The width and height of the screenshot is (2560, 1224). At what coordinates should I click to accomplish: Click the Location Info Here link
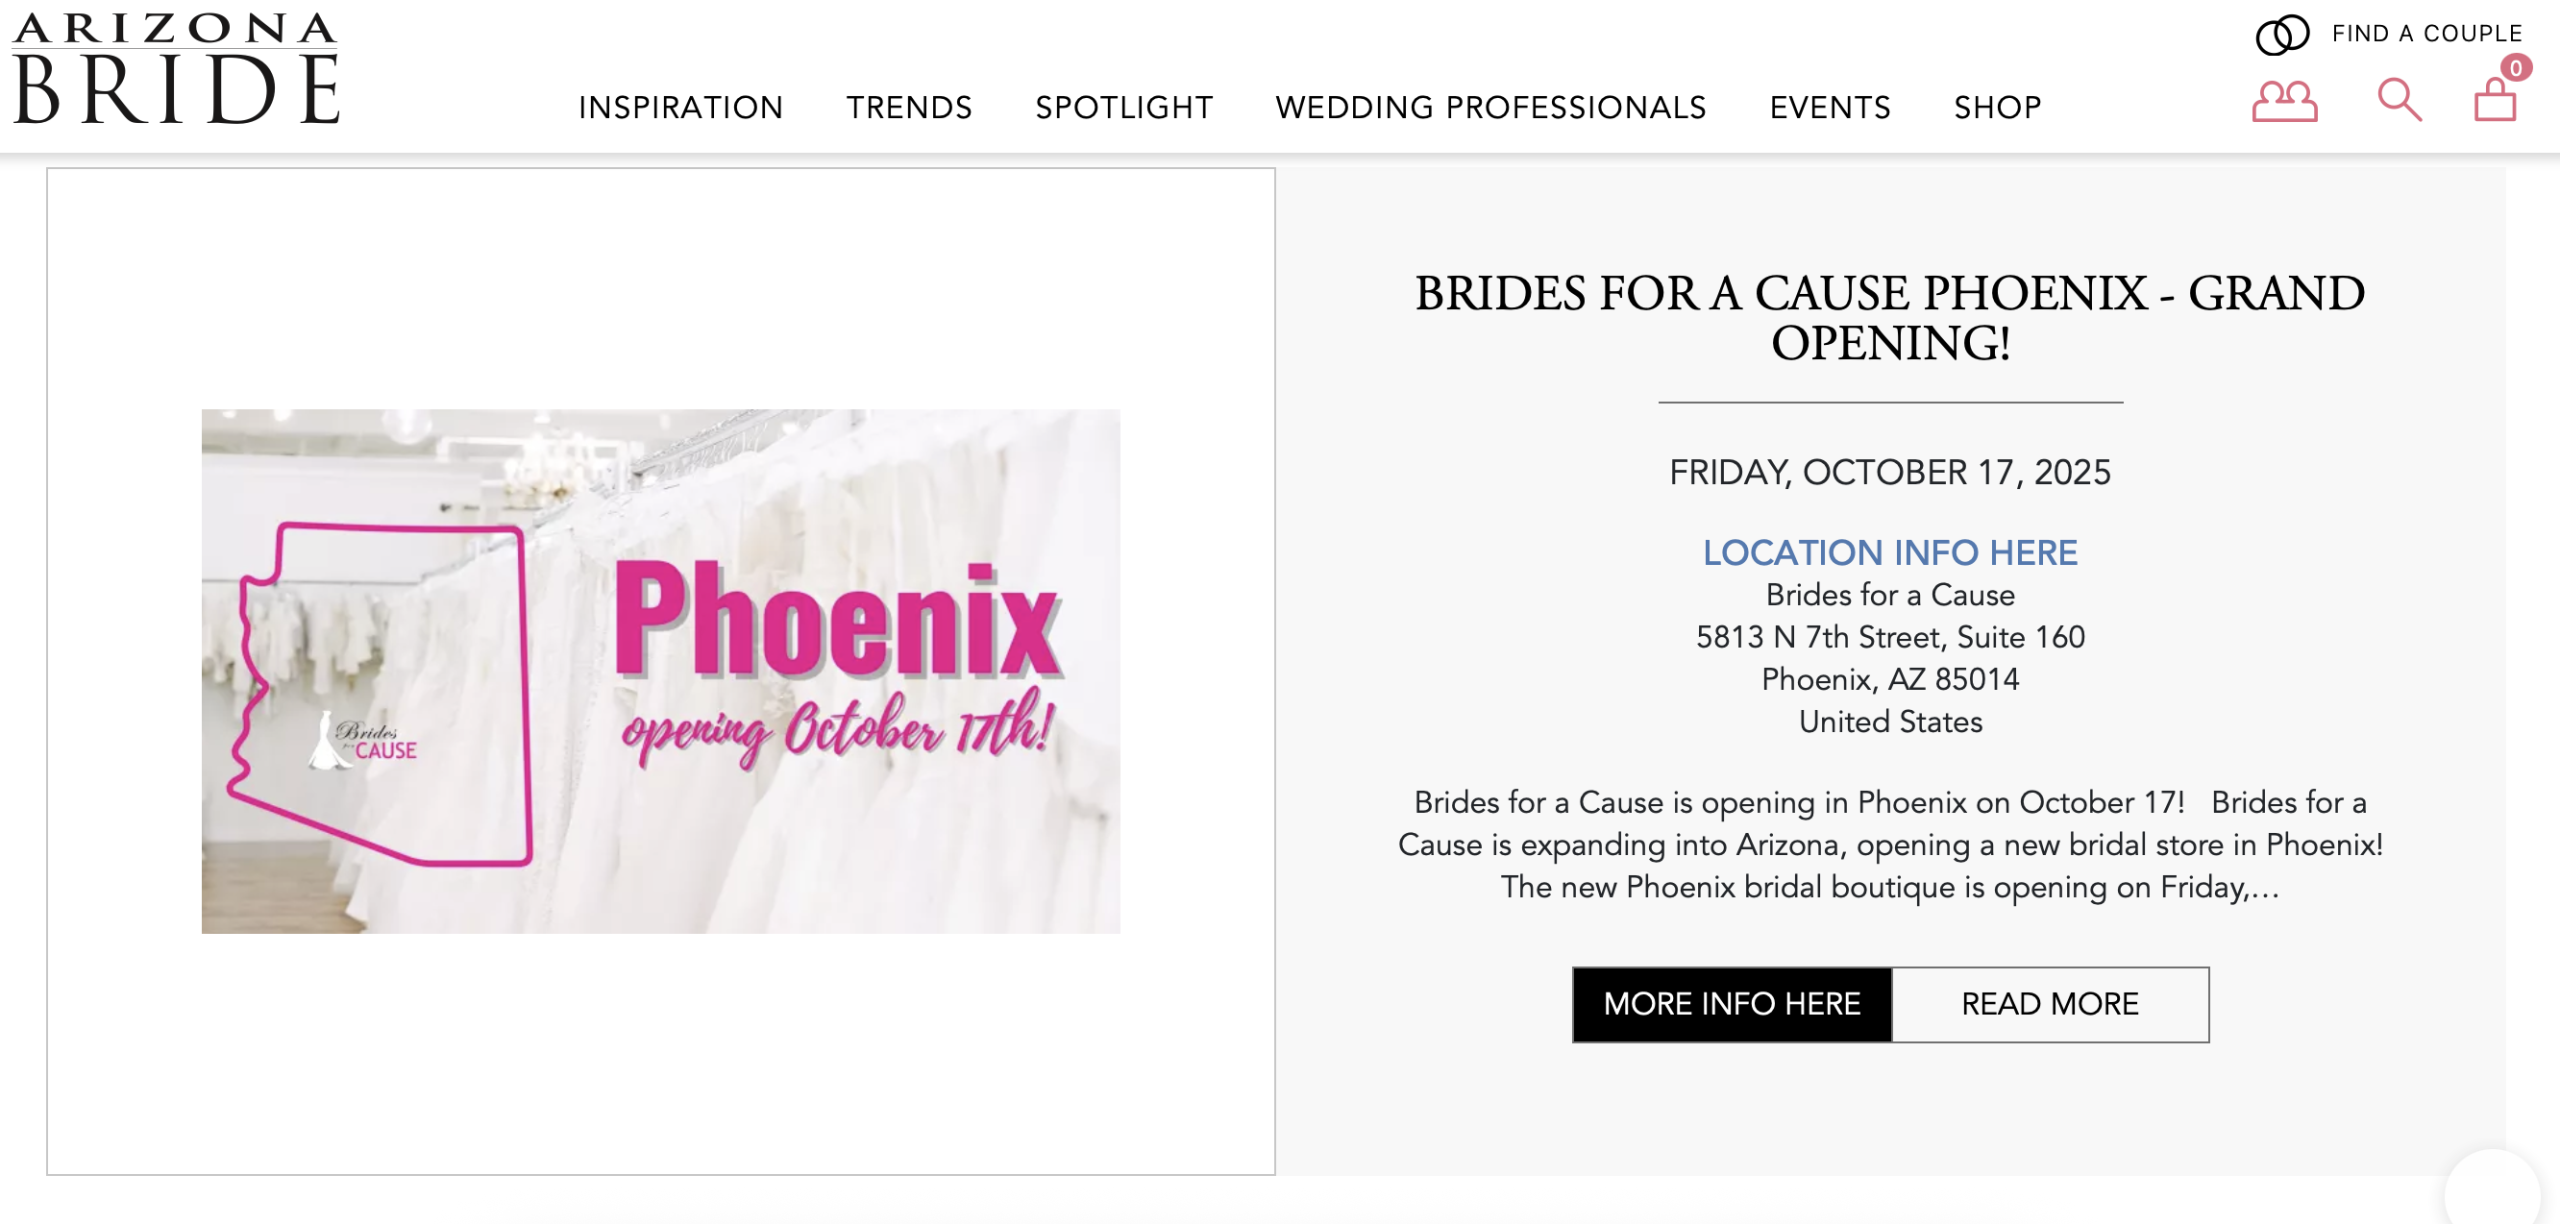point(1890,552)
